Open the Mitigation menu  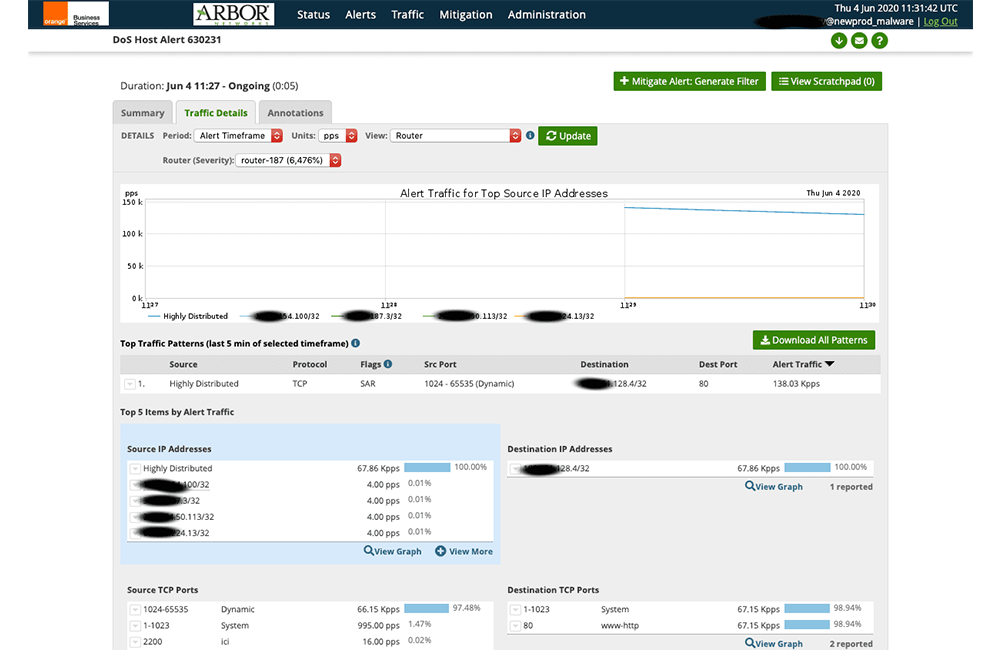click(x=466, y=15)
